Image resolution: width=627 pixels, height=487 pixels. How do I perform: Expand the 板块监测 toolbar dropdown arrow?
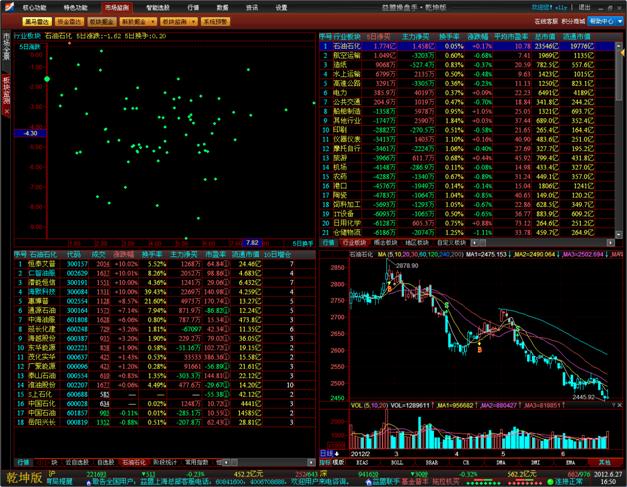pos(194,22)
